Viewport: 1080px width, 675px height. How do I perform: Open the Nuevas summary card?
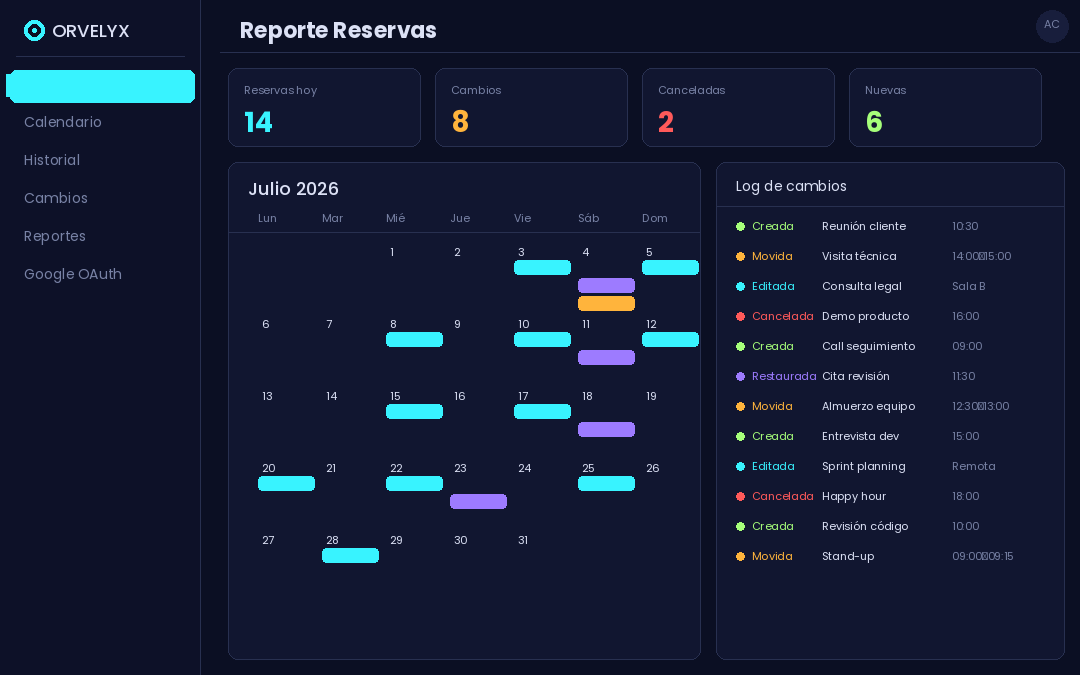coord(945,107)
